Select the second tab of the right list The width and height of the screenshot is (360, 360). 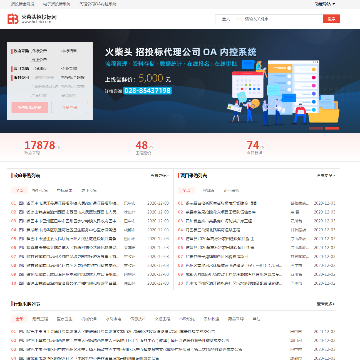(x=208, y=190)
